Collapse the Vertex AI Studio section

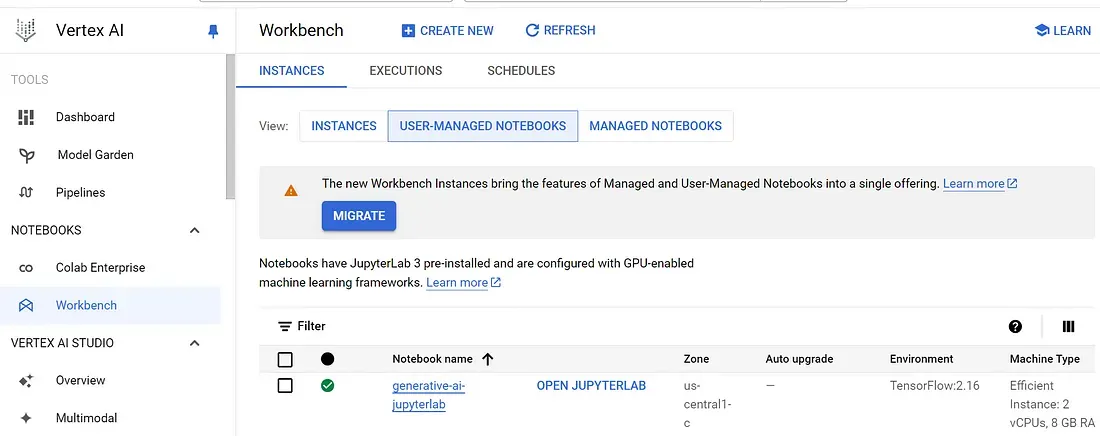pyautogui.click(x=194, y=343)
